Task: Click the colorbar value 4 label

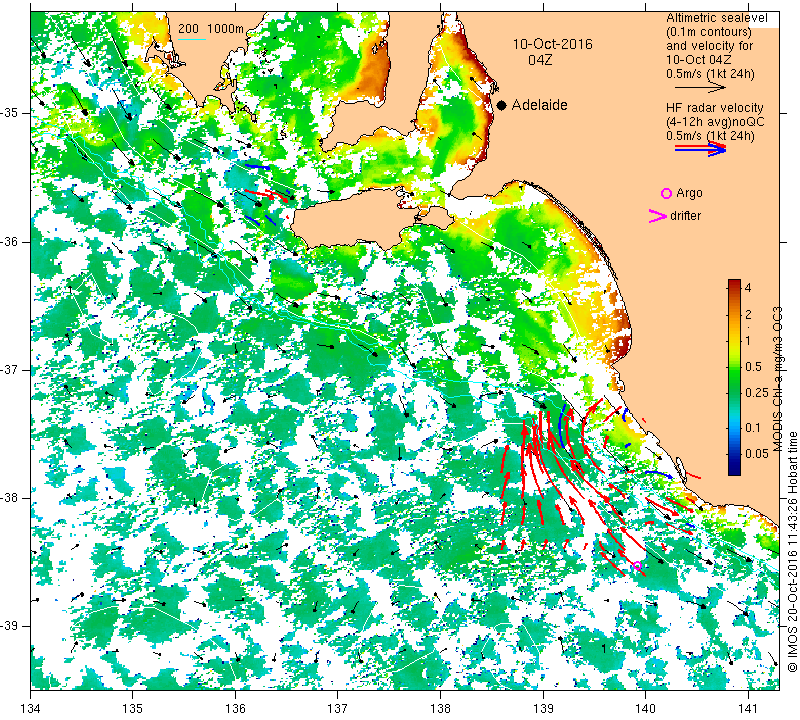Action: pos(748,288)
